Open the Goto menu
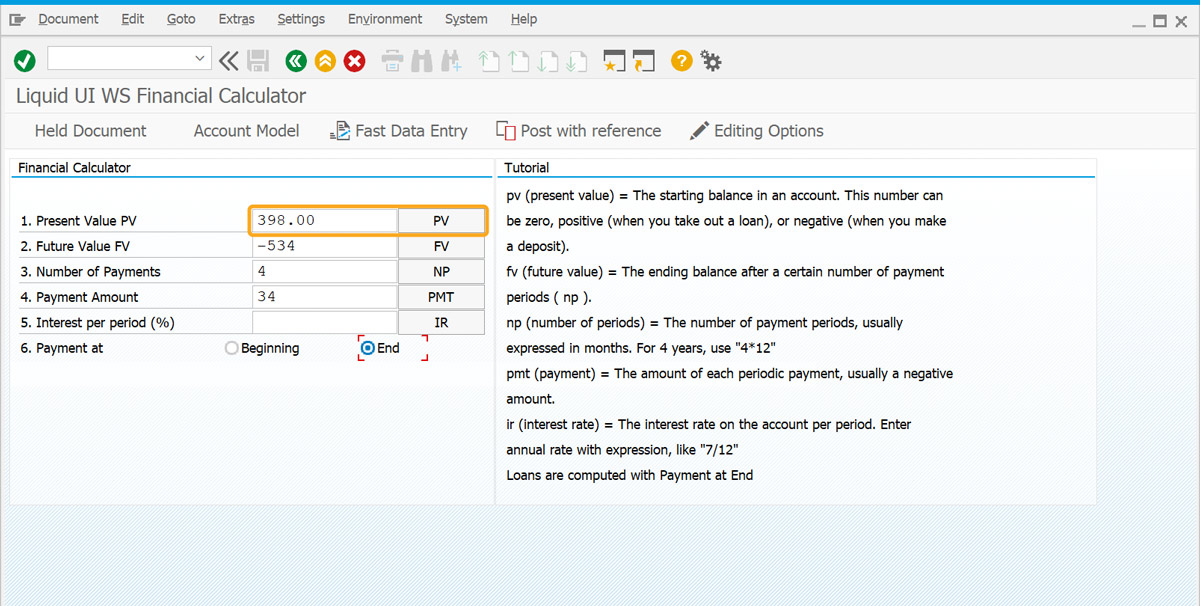Screen dimensions: 1200x606 tap(181, 19)
